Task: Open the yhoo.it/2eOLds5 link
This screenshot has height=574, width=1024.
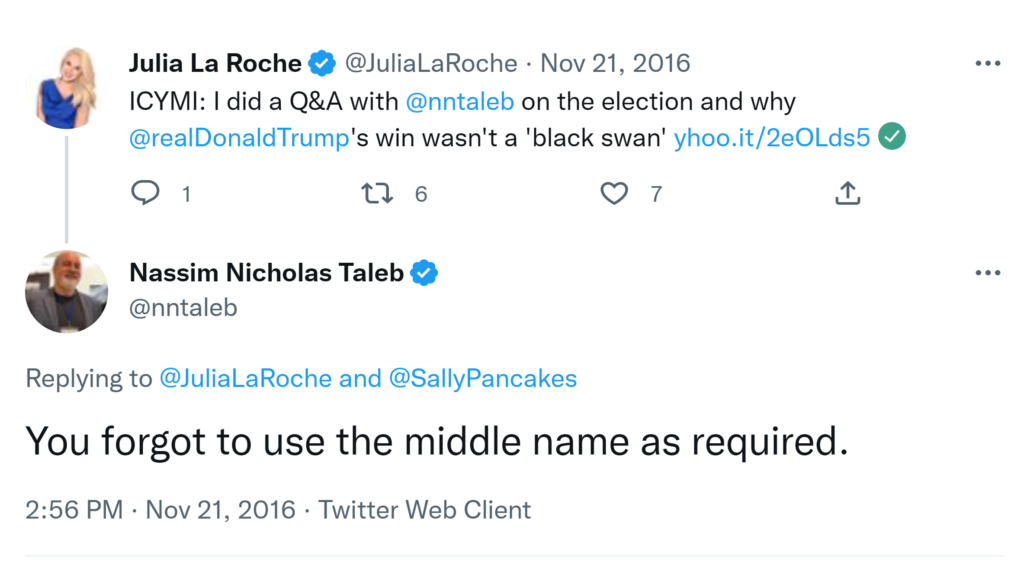Action: point(771,138)
